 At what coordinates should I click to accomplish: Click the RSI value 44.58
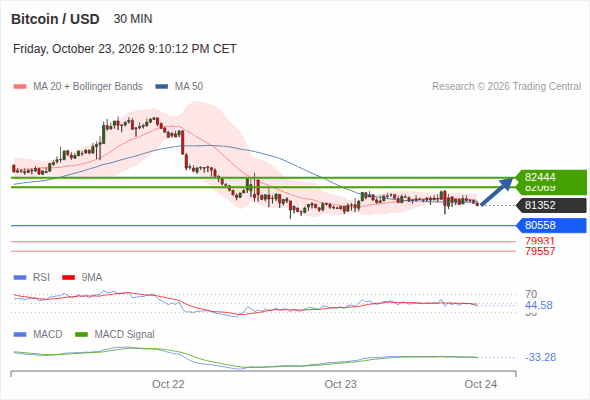click(x=539, y=305)
